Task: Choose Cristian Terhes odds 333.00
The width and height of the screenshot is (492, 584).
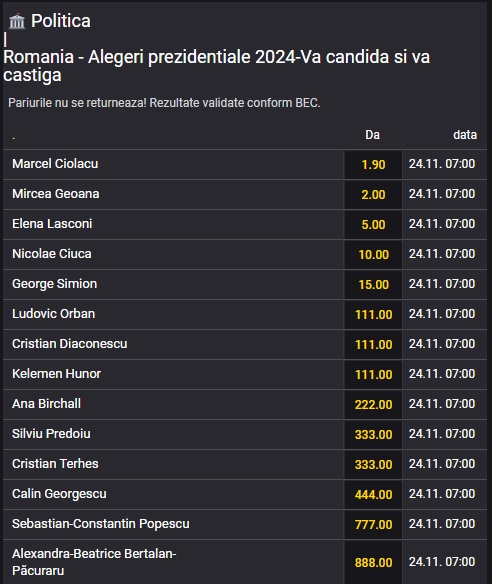Action: [x=373, y=464]
